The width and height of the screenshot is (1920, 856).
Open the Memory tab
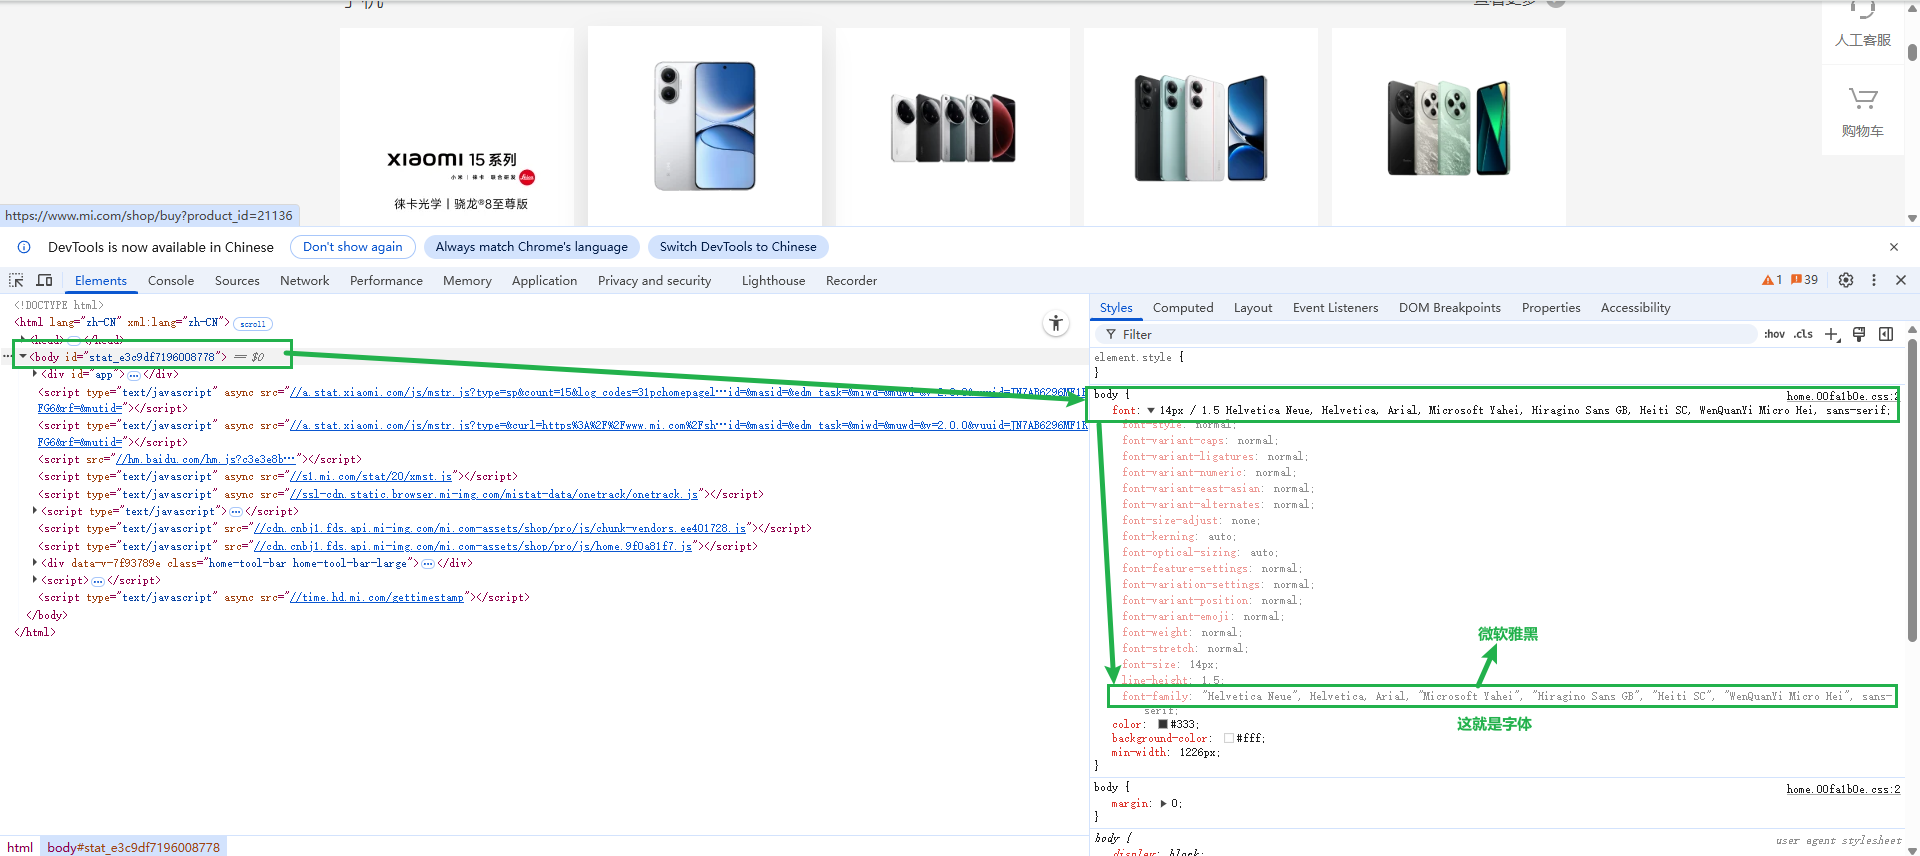[467, 281]
